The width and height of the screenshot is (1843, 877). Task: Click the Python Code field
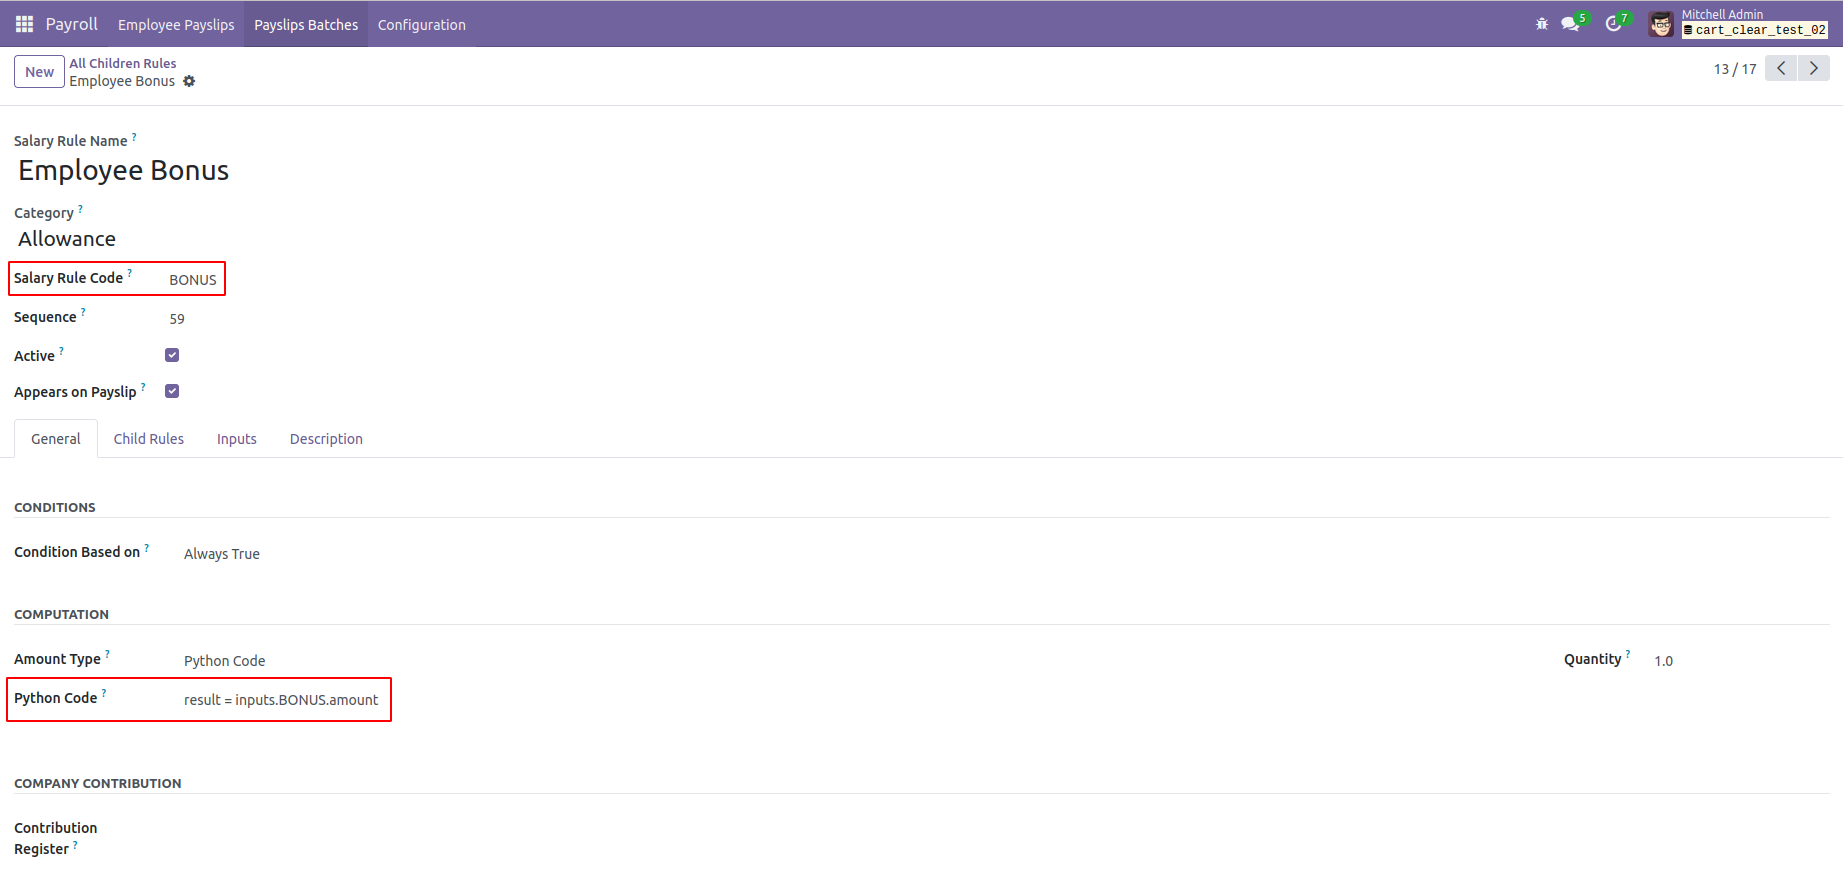(281, 700)
